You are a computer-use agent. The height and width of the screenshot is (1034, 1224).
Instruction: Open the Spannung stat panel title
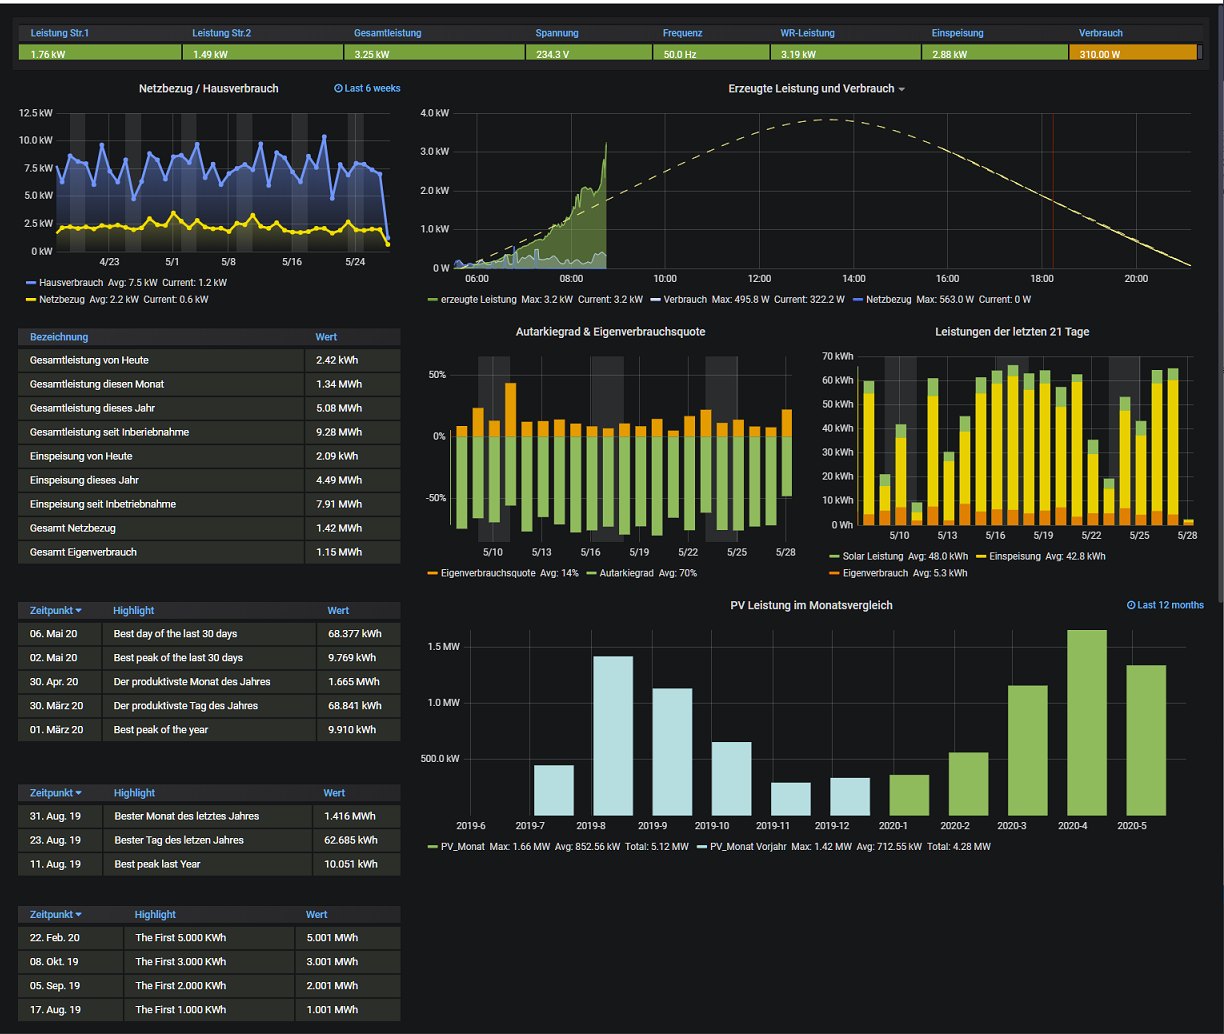coord(556,33)
